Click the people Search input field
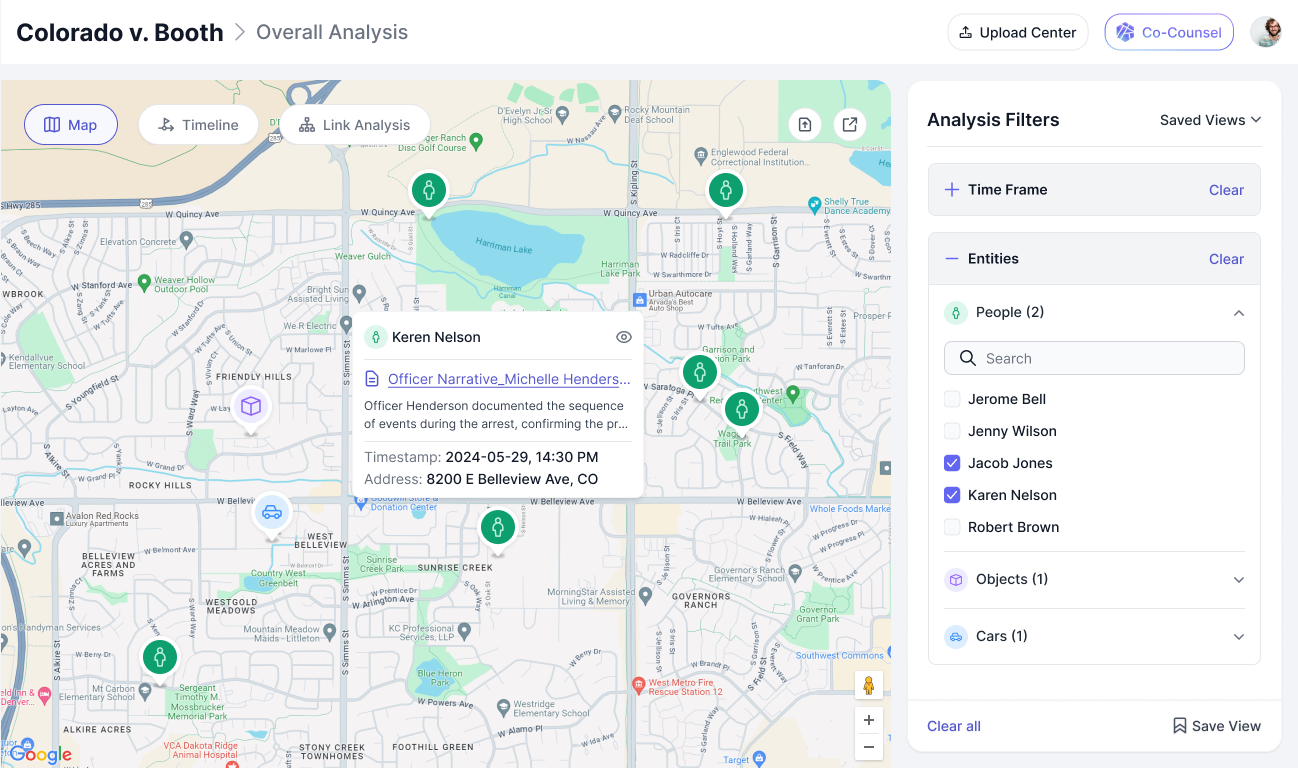The image size is (1298, 768). point(1094,358)
